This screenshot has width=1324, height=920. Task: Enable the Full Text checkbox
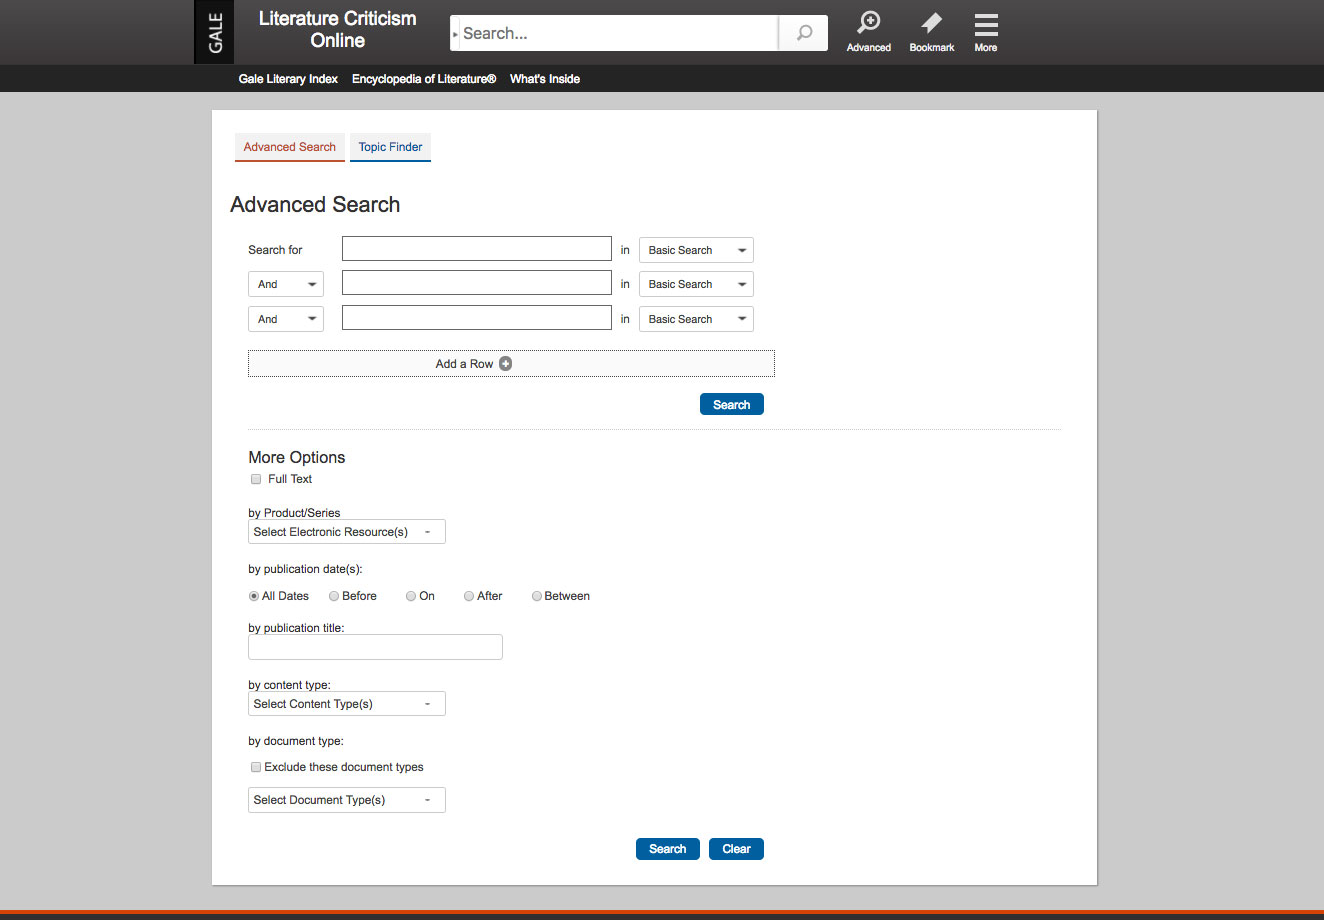point(256,479)
